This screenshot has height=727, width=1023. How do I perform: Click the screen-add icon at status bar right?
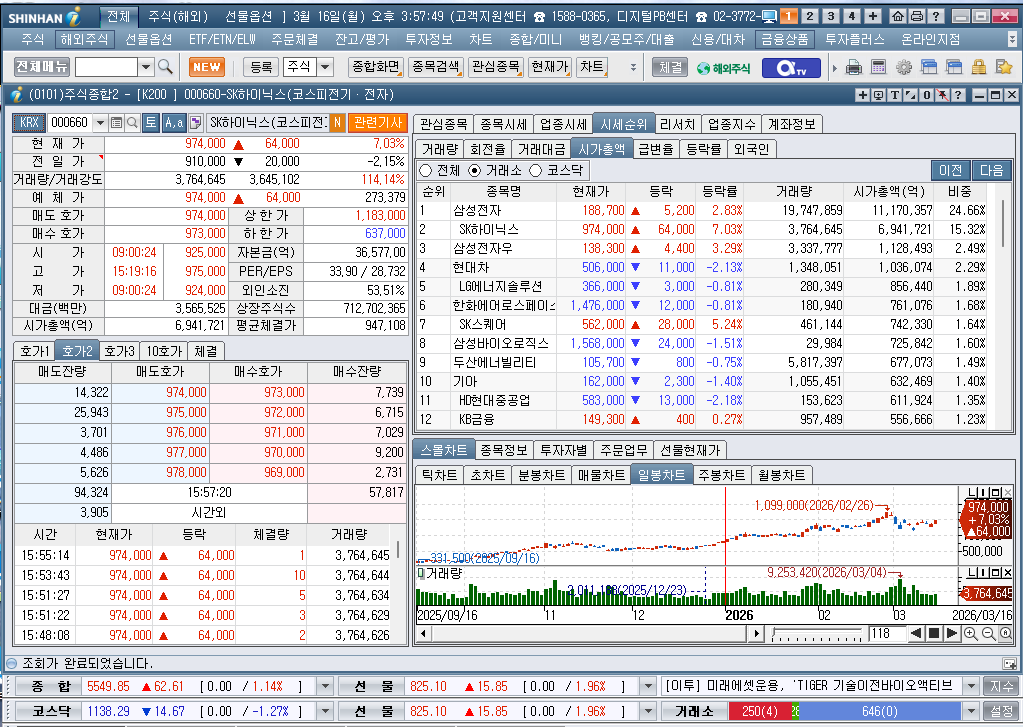pyautogui.click(x=1009, y=664)
